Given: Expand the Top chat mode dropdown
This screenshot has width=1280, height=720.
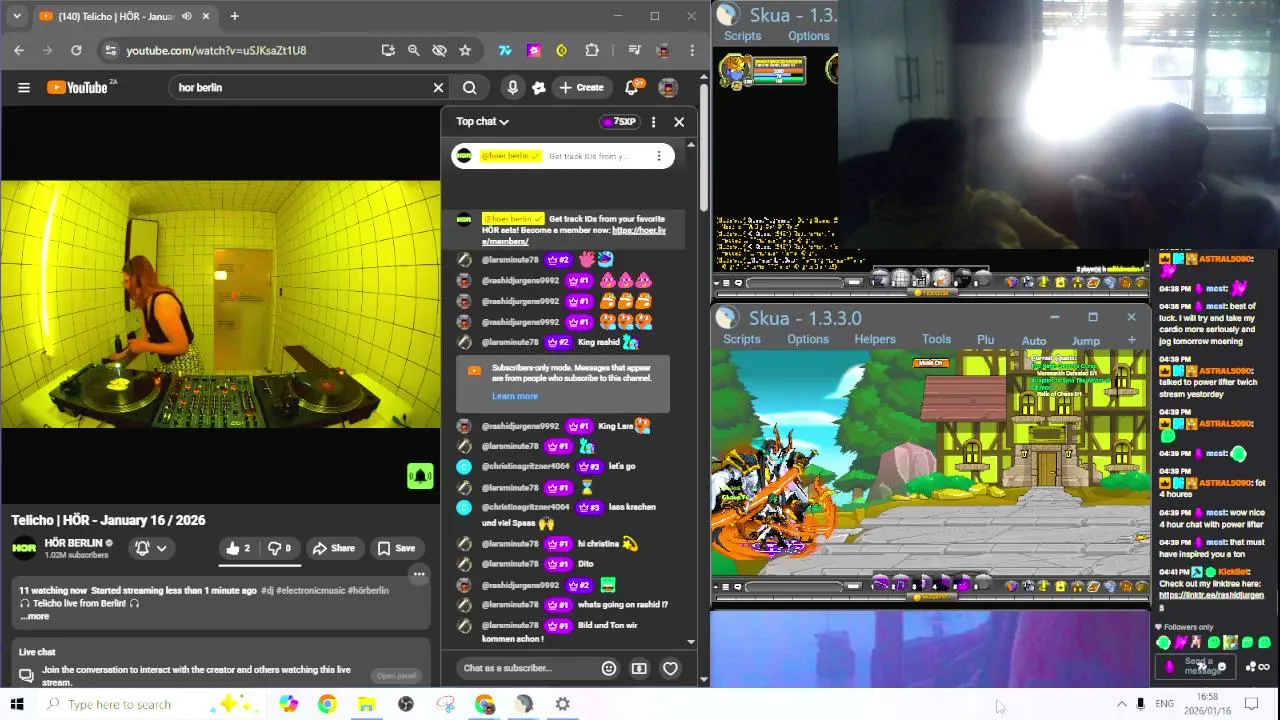Looking at the screenshot, I should [x=482, y=121].
